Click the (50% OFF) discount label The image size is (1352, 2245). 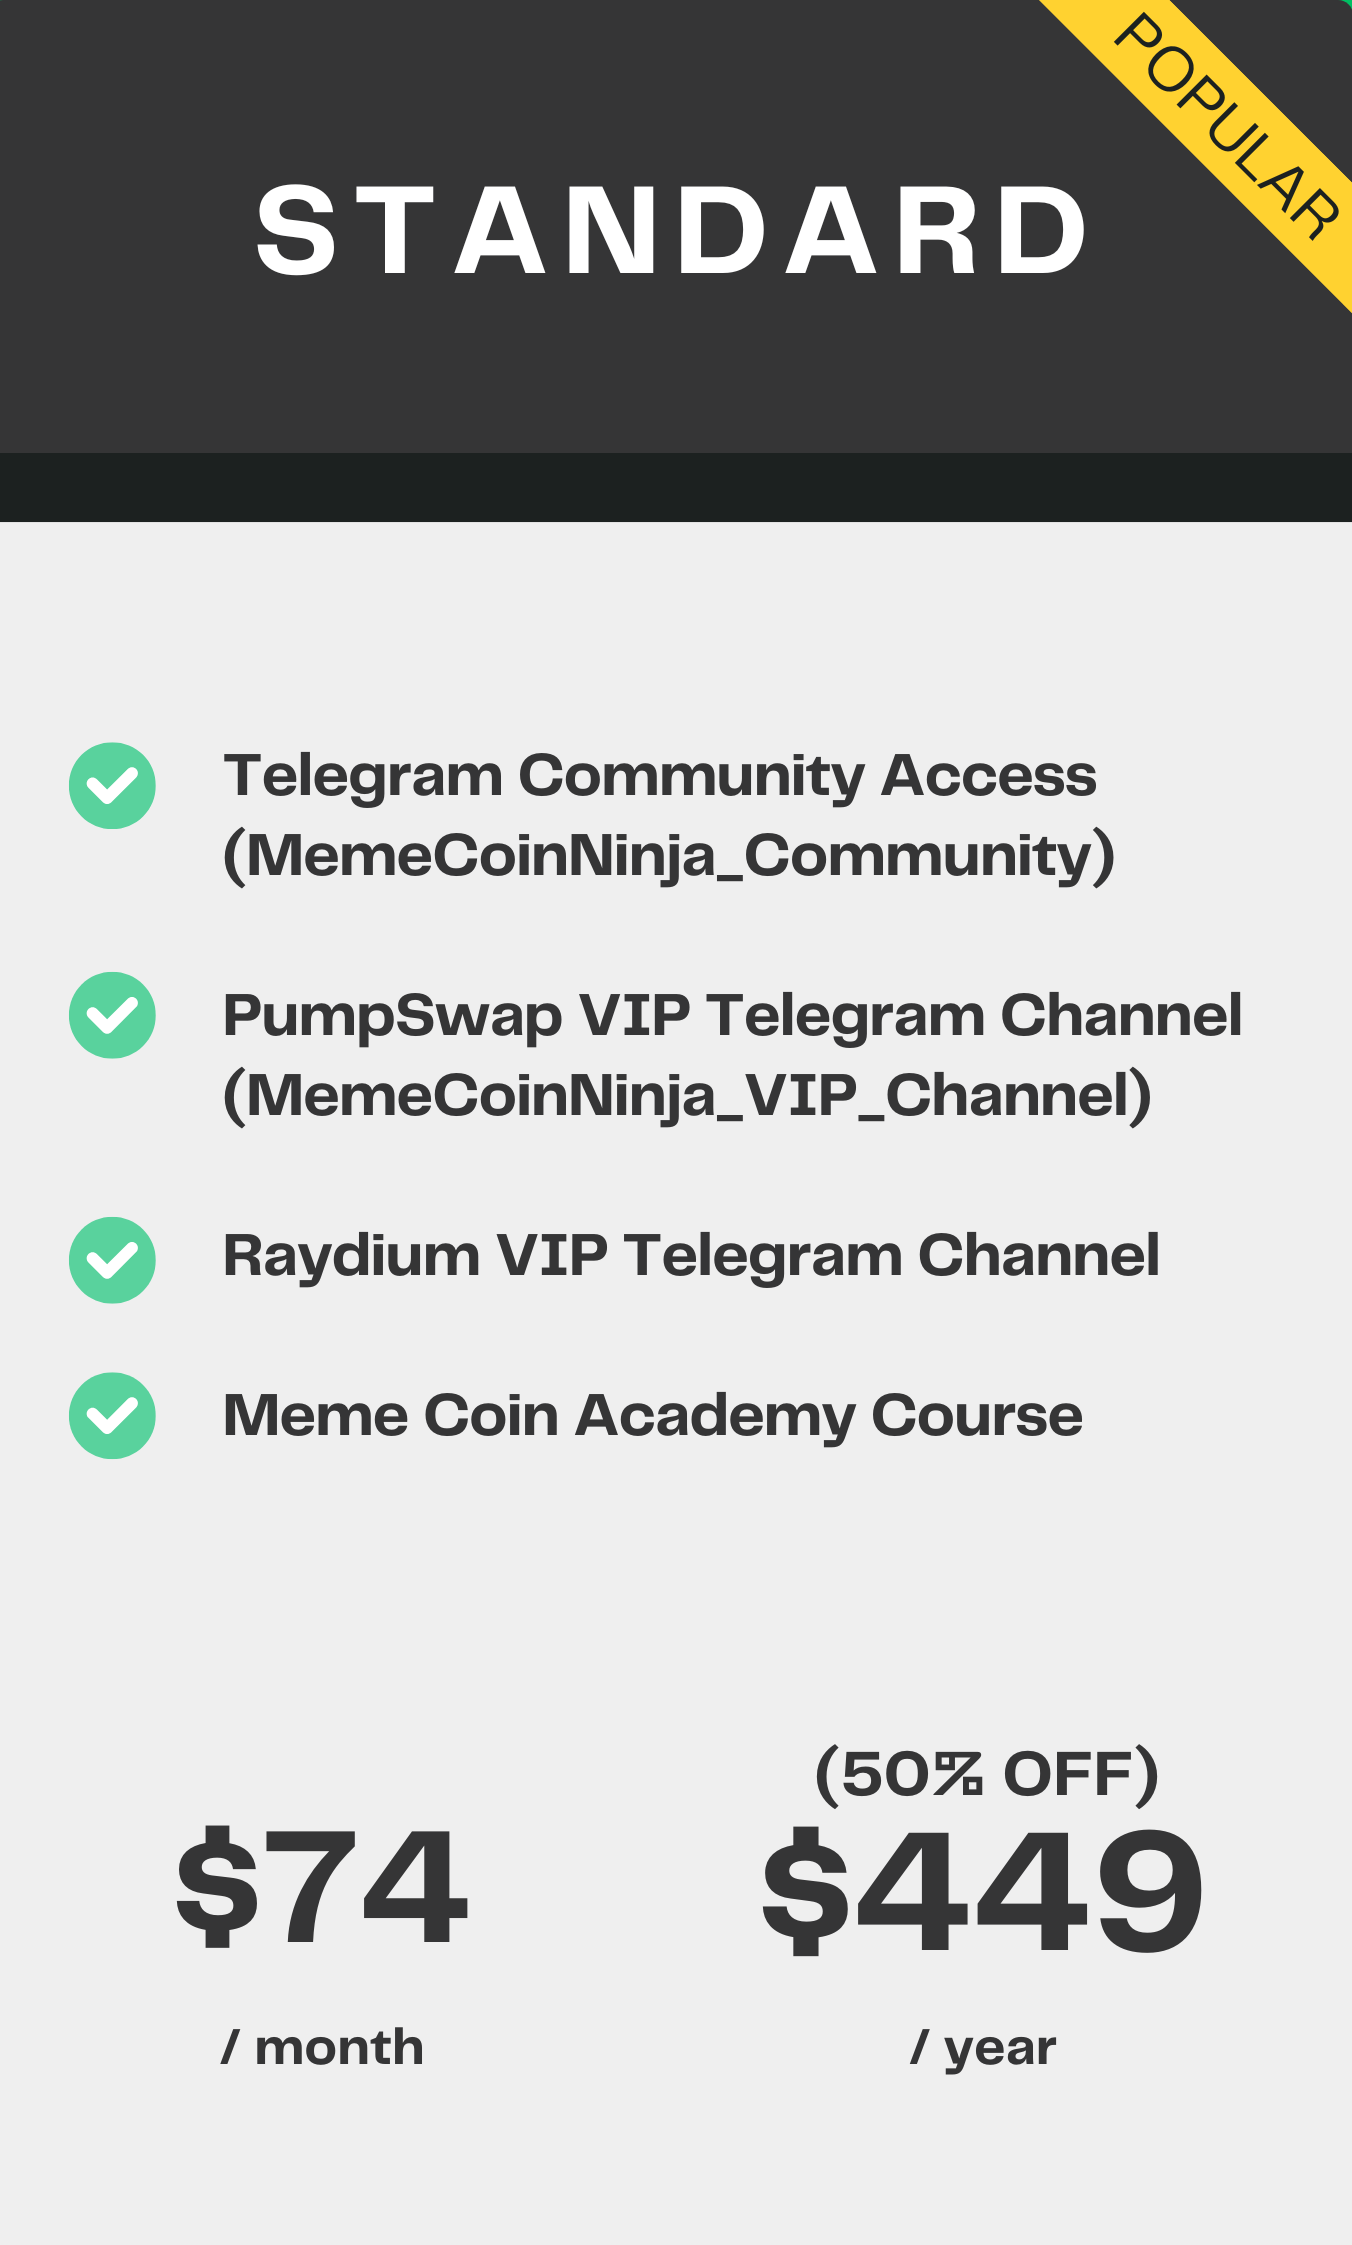click(x=987, y=1775)
